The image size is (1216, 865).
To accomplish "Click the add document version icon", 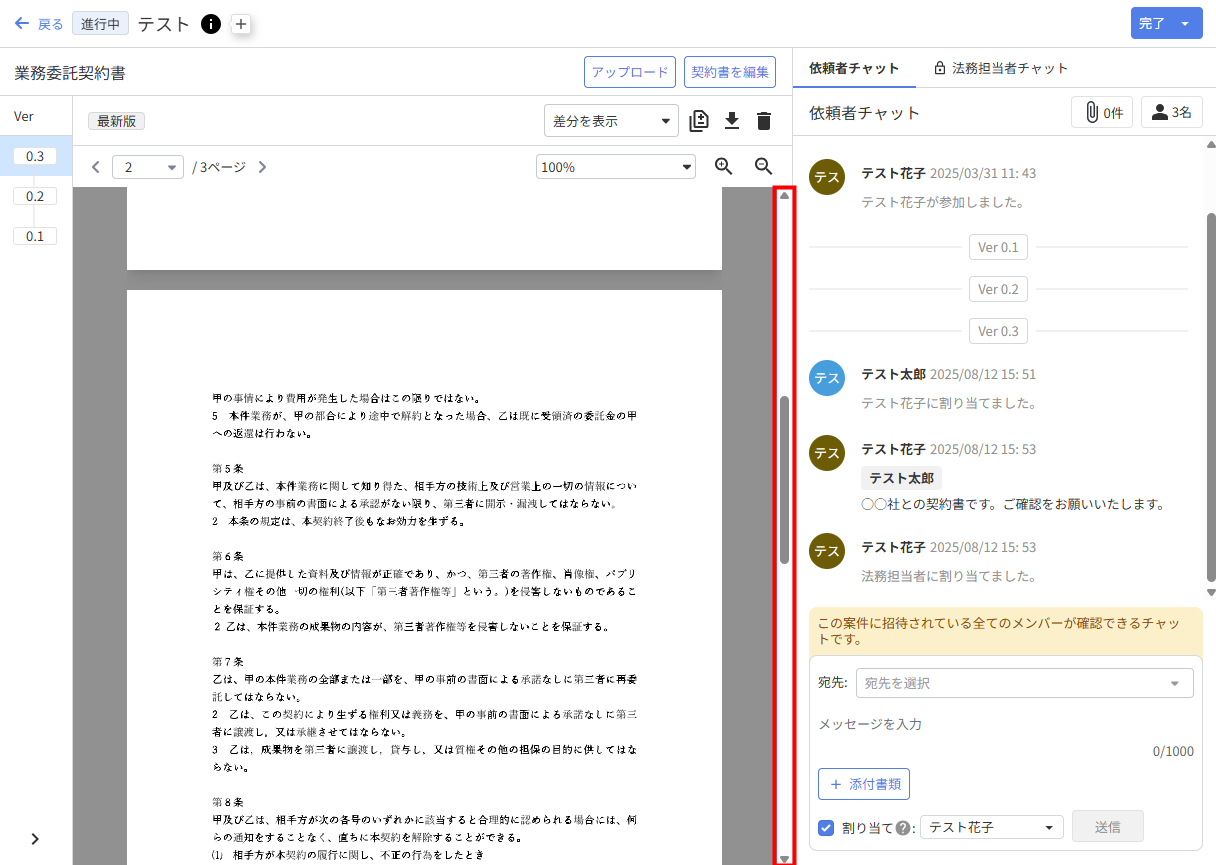I will point(699,121).
